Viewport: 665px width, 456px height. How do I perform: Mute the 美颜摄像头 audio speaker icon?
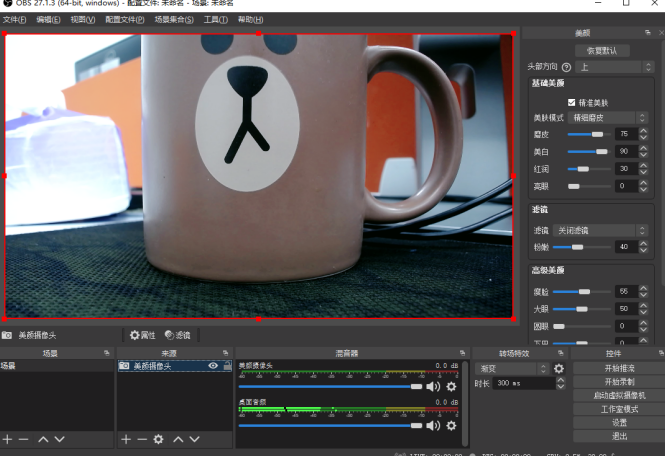click(x=433, y=386)
